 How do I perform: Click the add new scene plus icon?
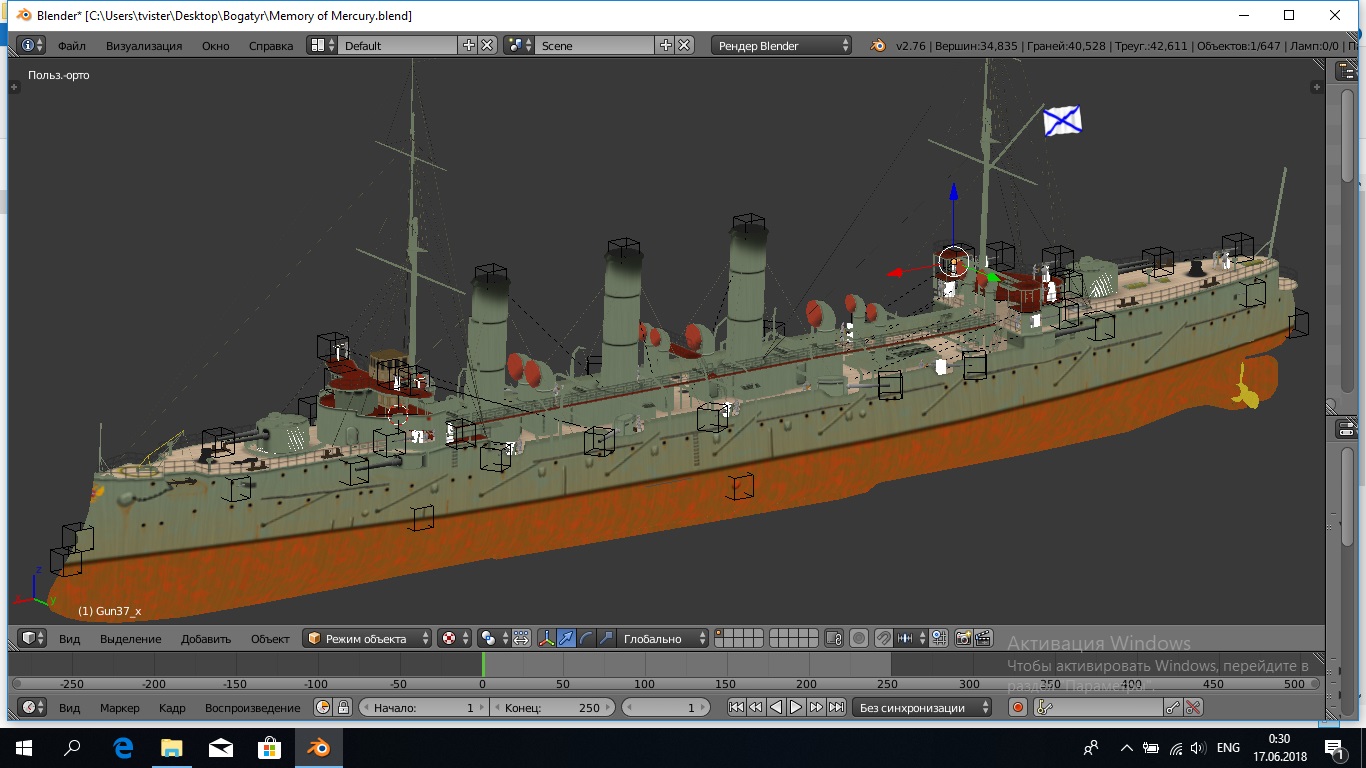point(666,45)
